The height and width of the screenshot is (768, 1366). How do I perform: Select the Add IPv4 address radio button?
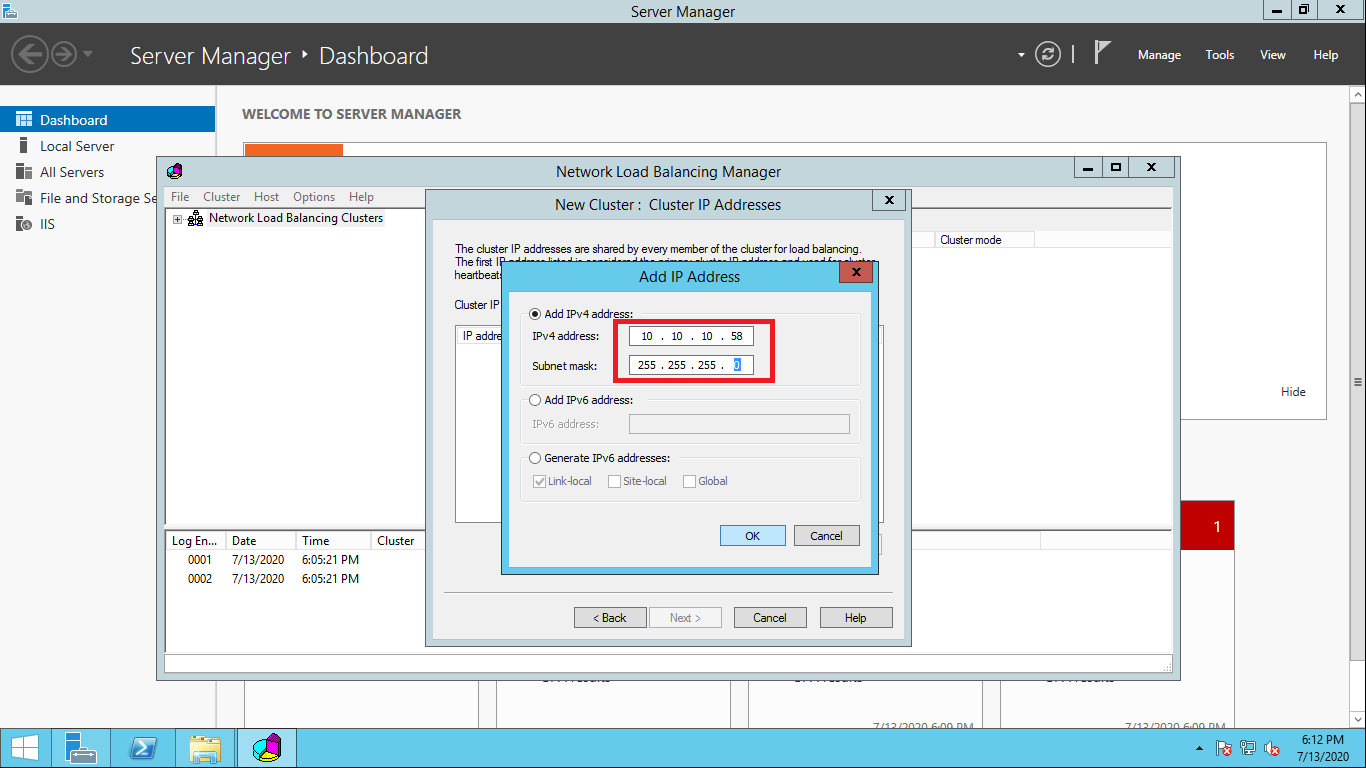[x=535, y=314]
